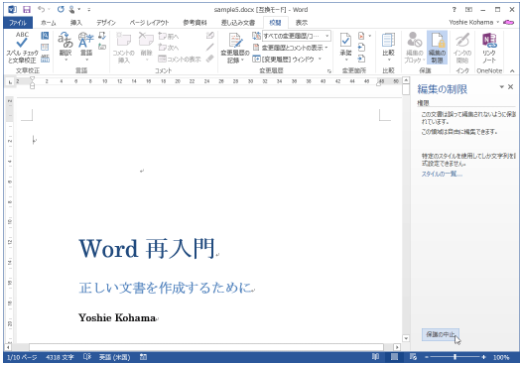The width and height of the screenshot is (520, 365).
Task: Click the Compare (比較) documents icon
Action: click(388, 47)
